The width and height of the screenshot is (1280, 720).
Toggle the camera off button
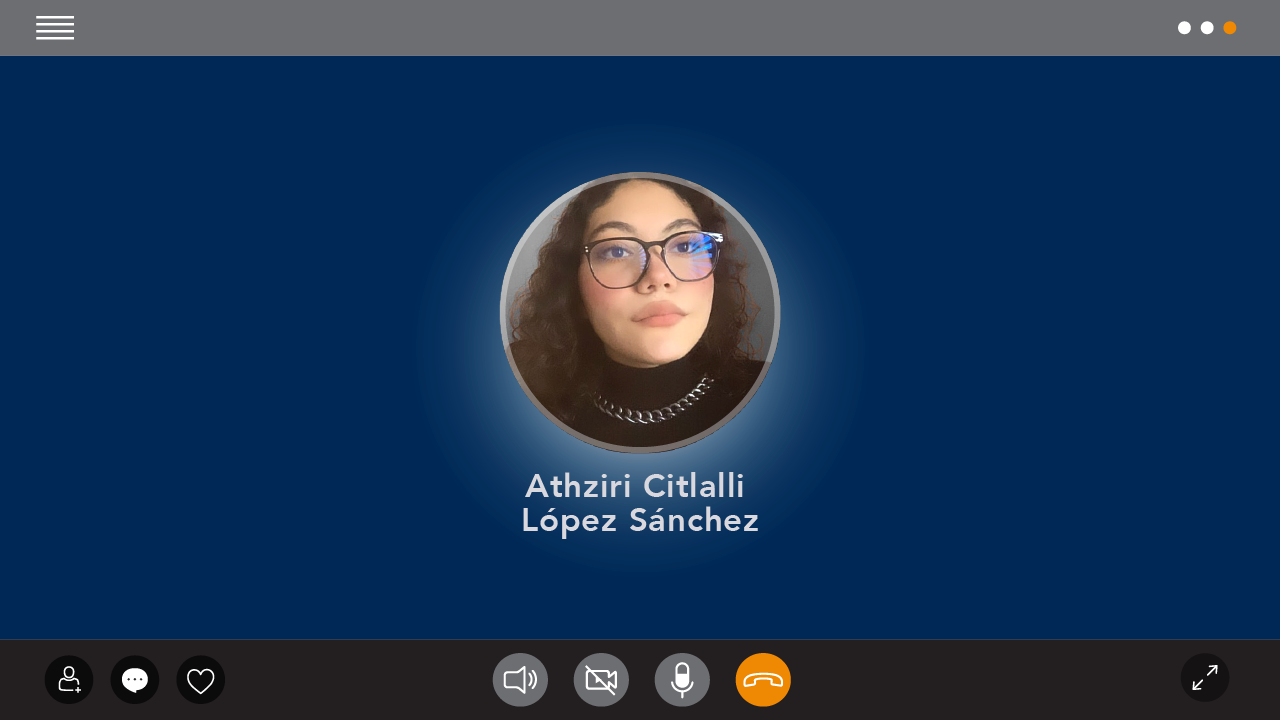tap(601, 680)
